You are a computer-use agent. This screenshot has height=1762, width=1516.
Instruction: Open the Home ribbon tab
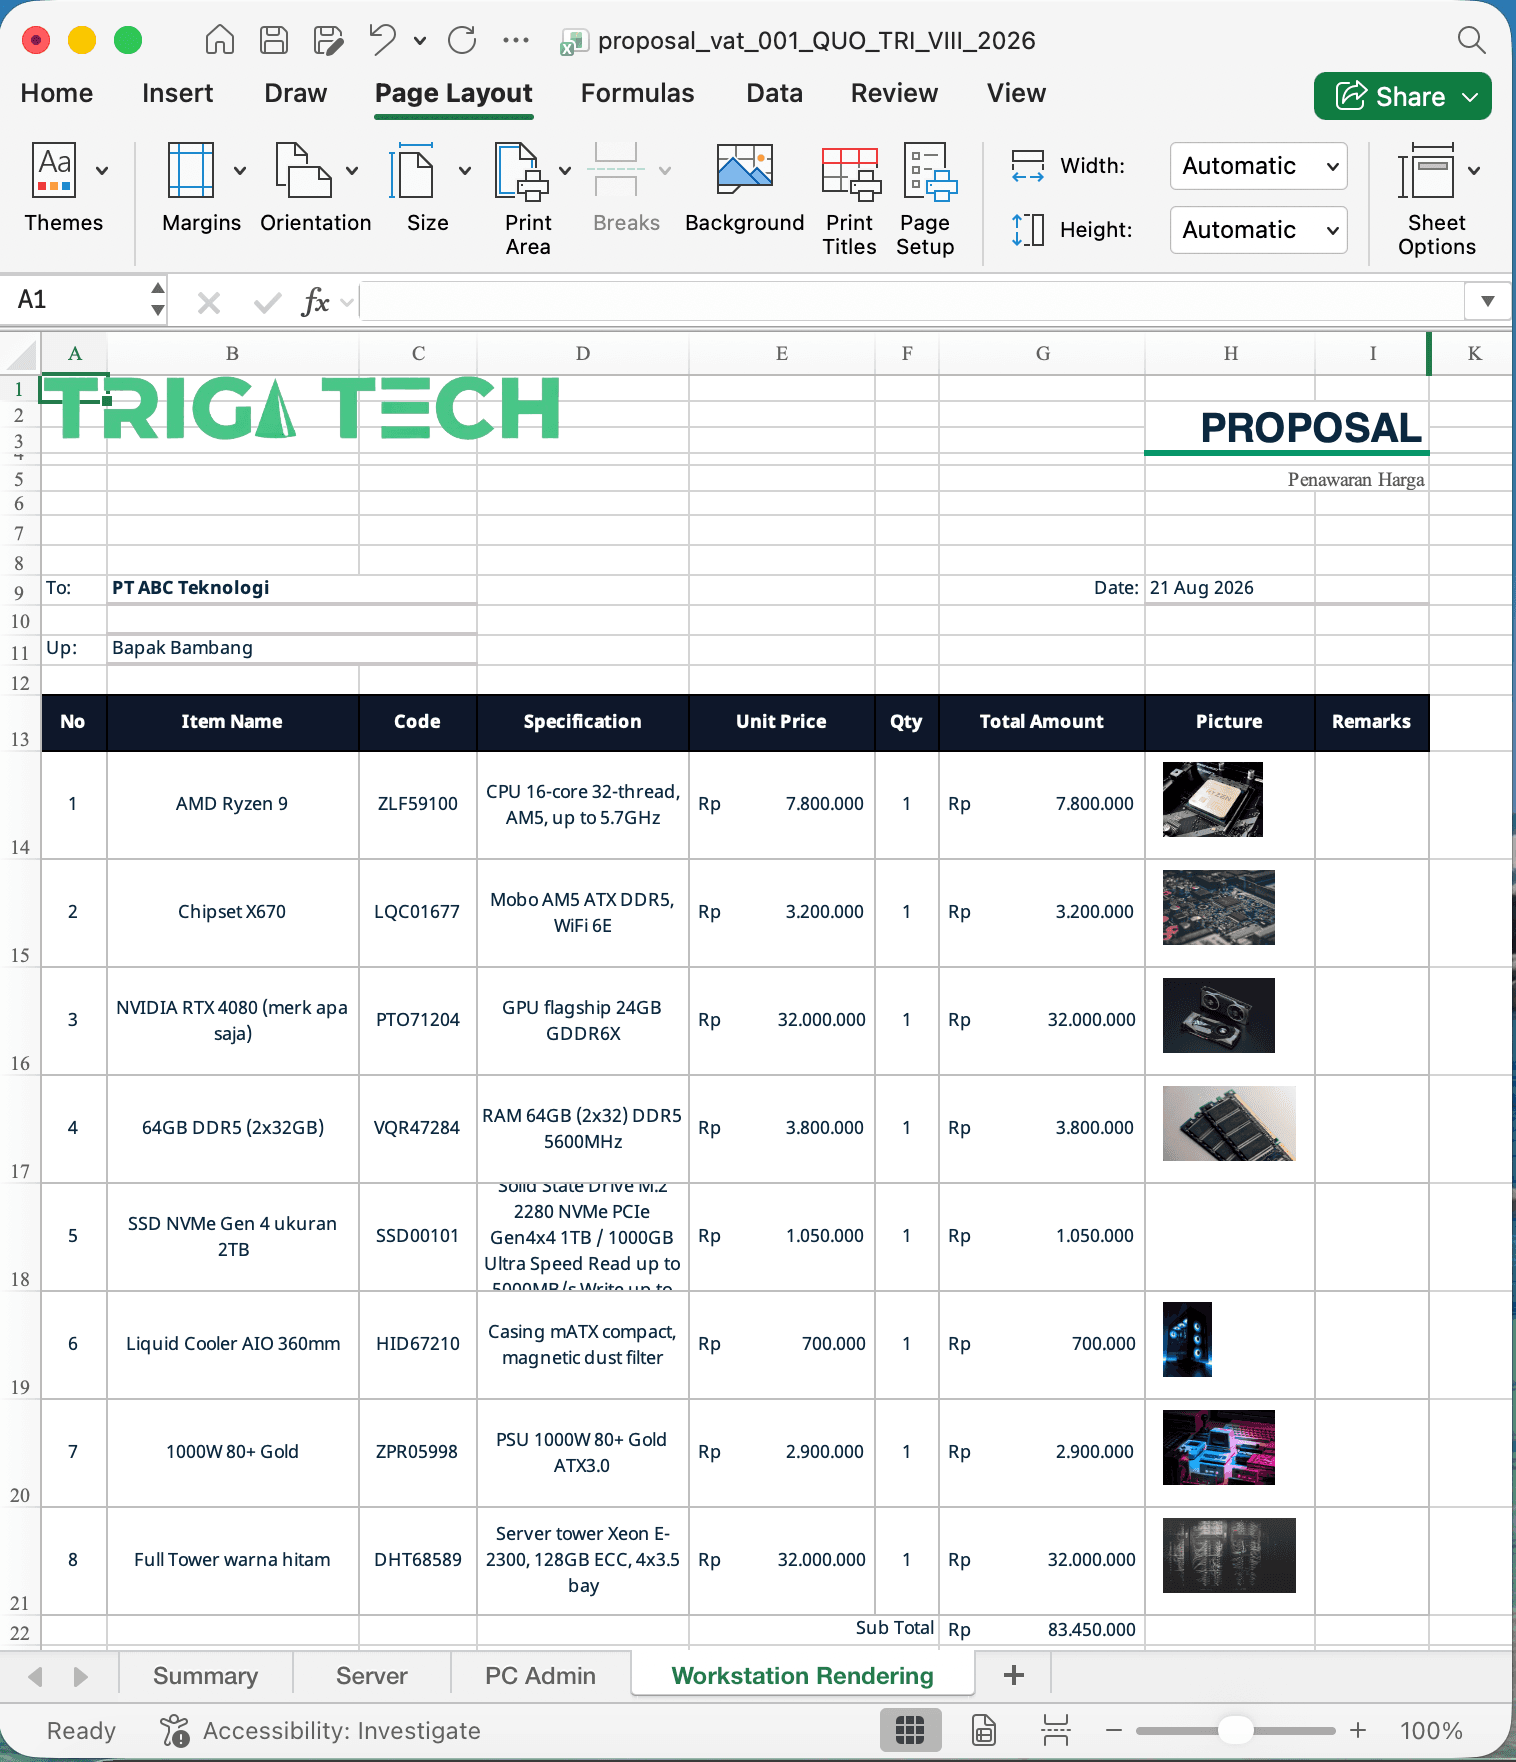click(x=57, y=93)
